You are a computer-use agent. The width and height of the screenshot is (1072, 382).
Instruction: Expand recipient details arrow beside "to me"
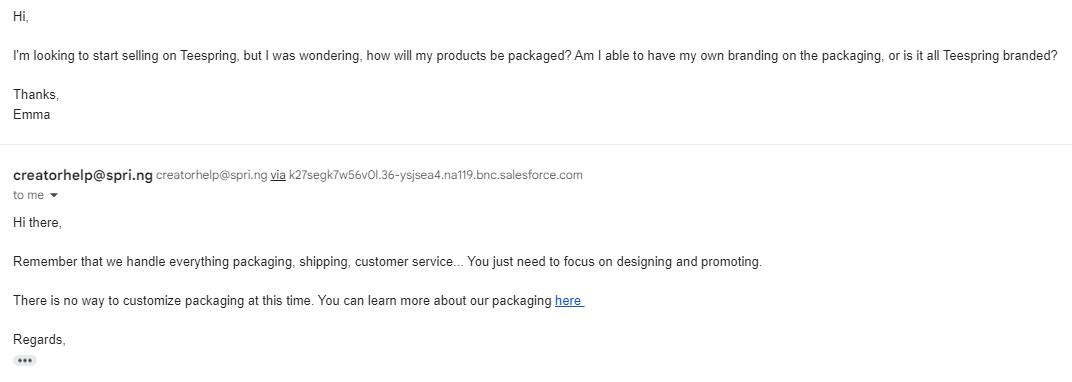point(54,195)
